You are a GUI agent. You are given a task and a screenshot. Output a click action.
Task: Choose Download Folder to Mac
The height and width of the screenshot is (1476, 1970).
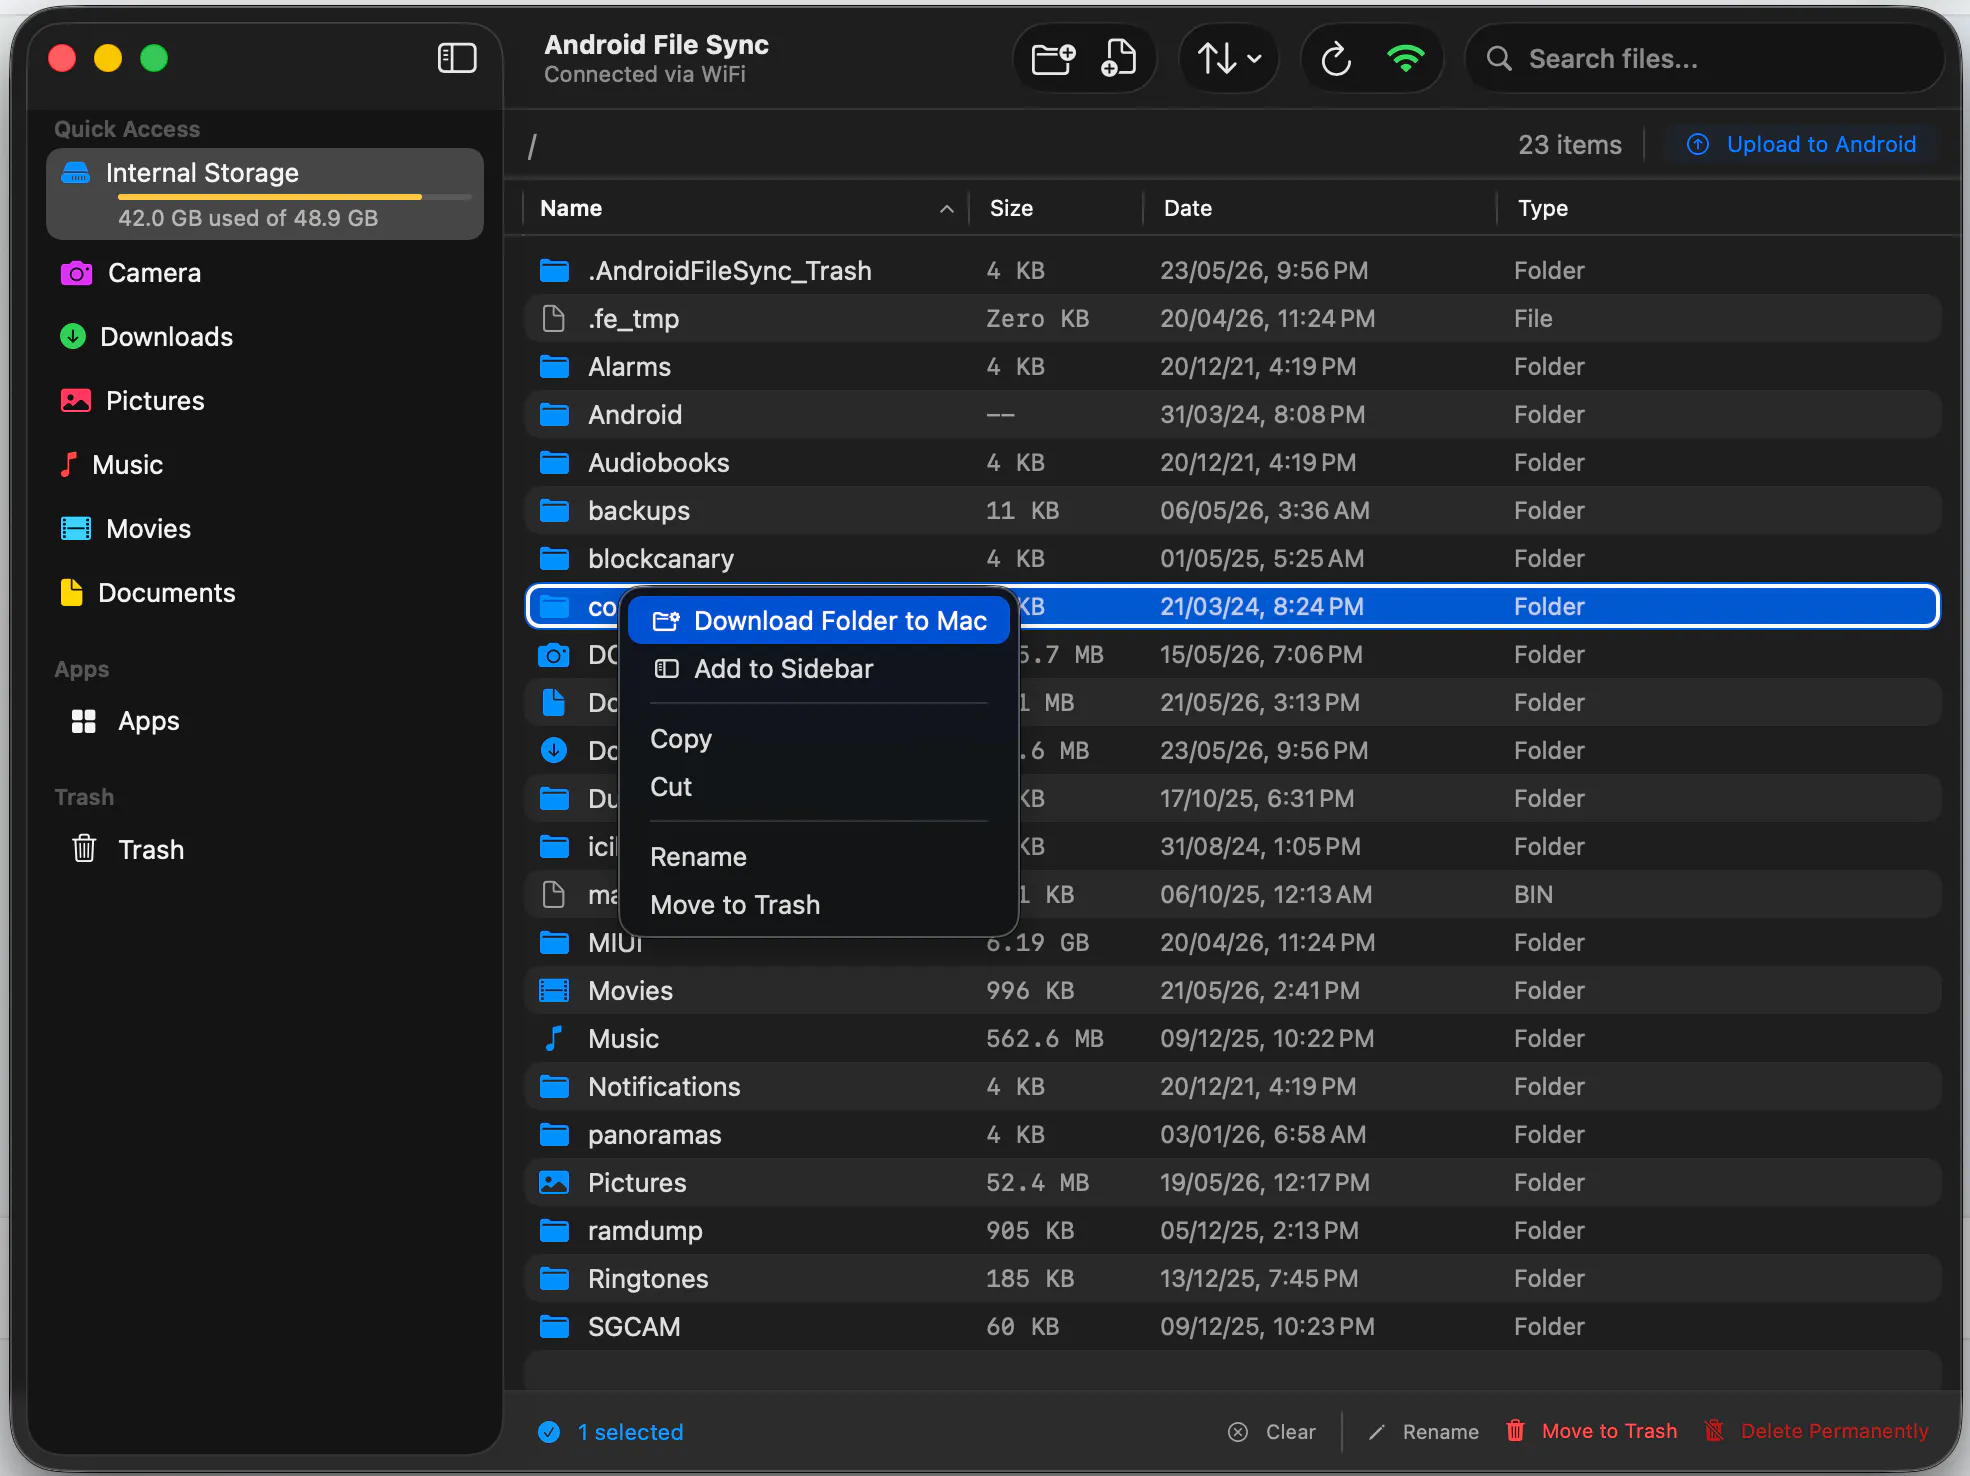(x=819, y=621)
